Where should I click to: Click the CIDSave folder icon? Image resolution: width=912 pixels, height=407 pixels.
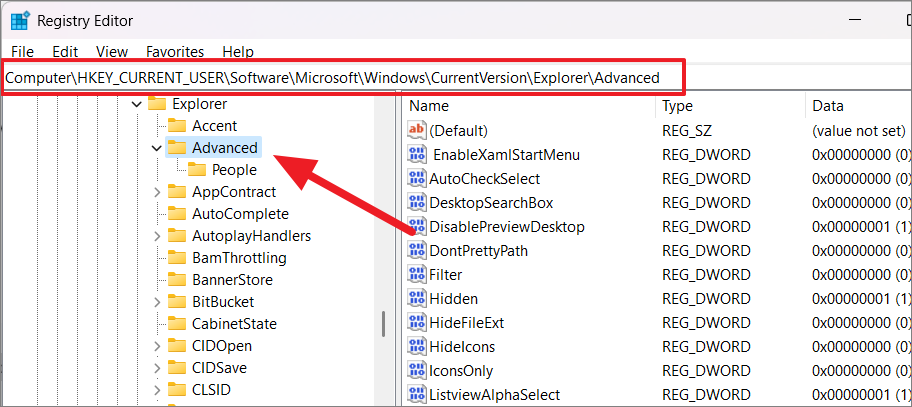click(176, 367)
